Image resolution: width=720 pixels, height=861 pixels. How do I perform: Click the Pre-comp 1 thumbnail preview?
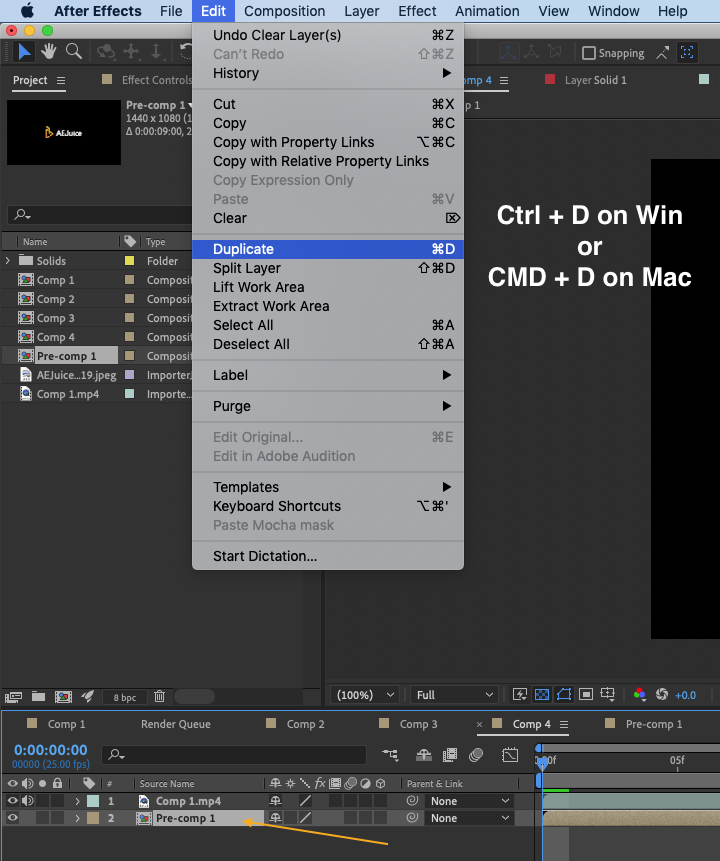(64, 132)
